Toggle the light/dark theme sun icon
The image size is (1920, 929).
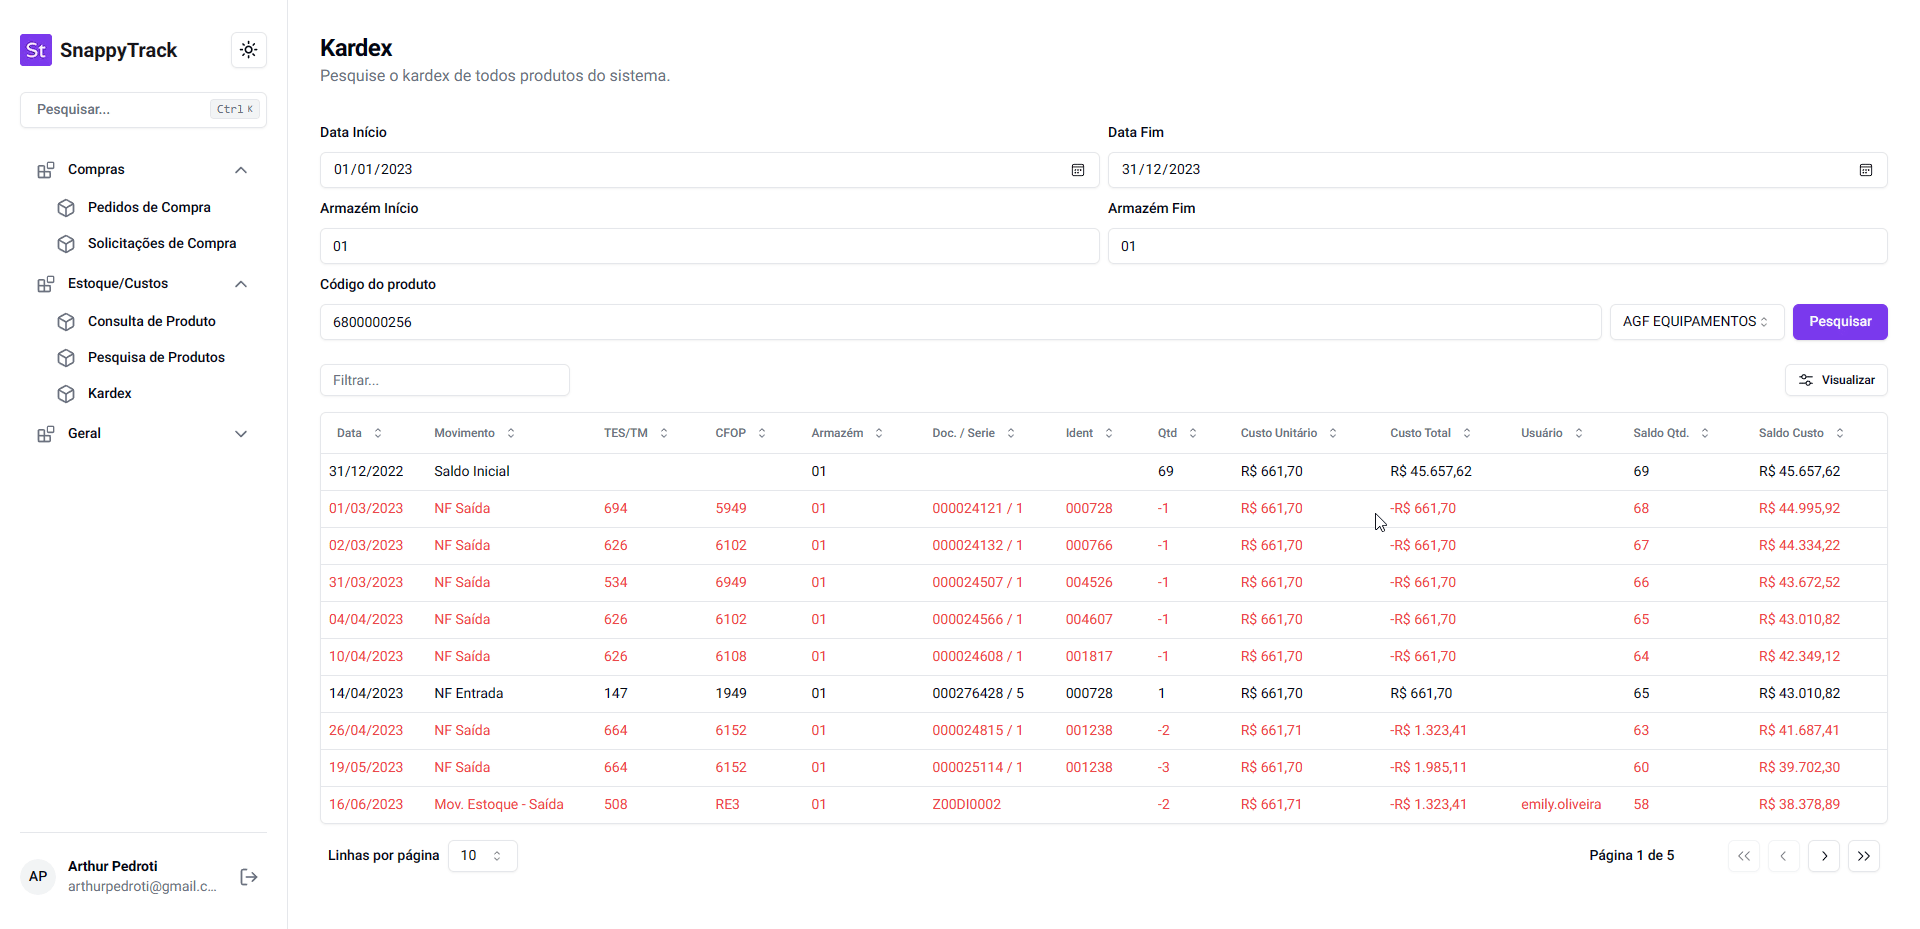click(x=249, y=50)
